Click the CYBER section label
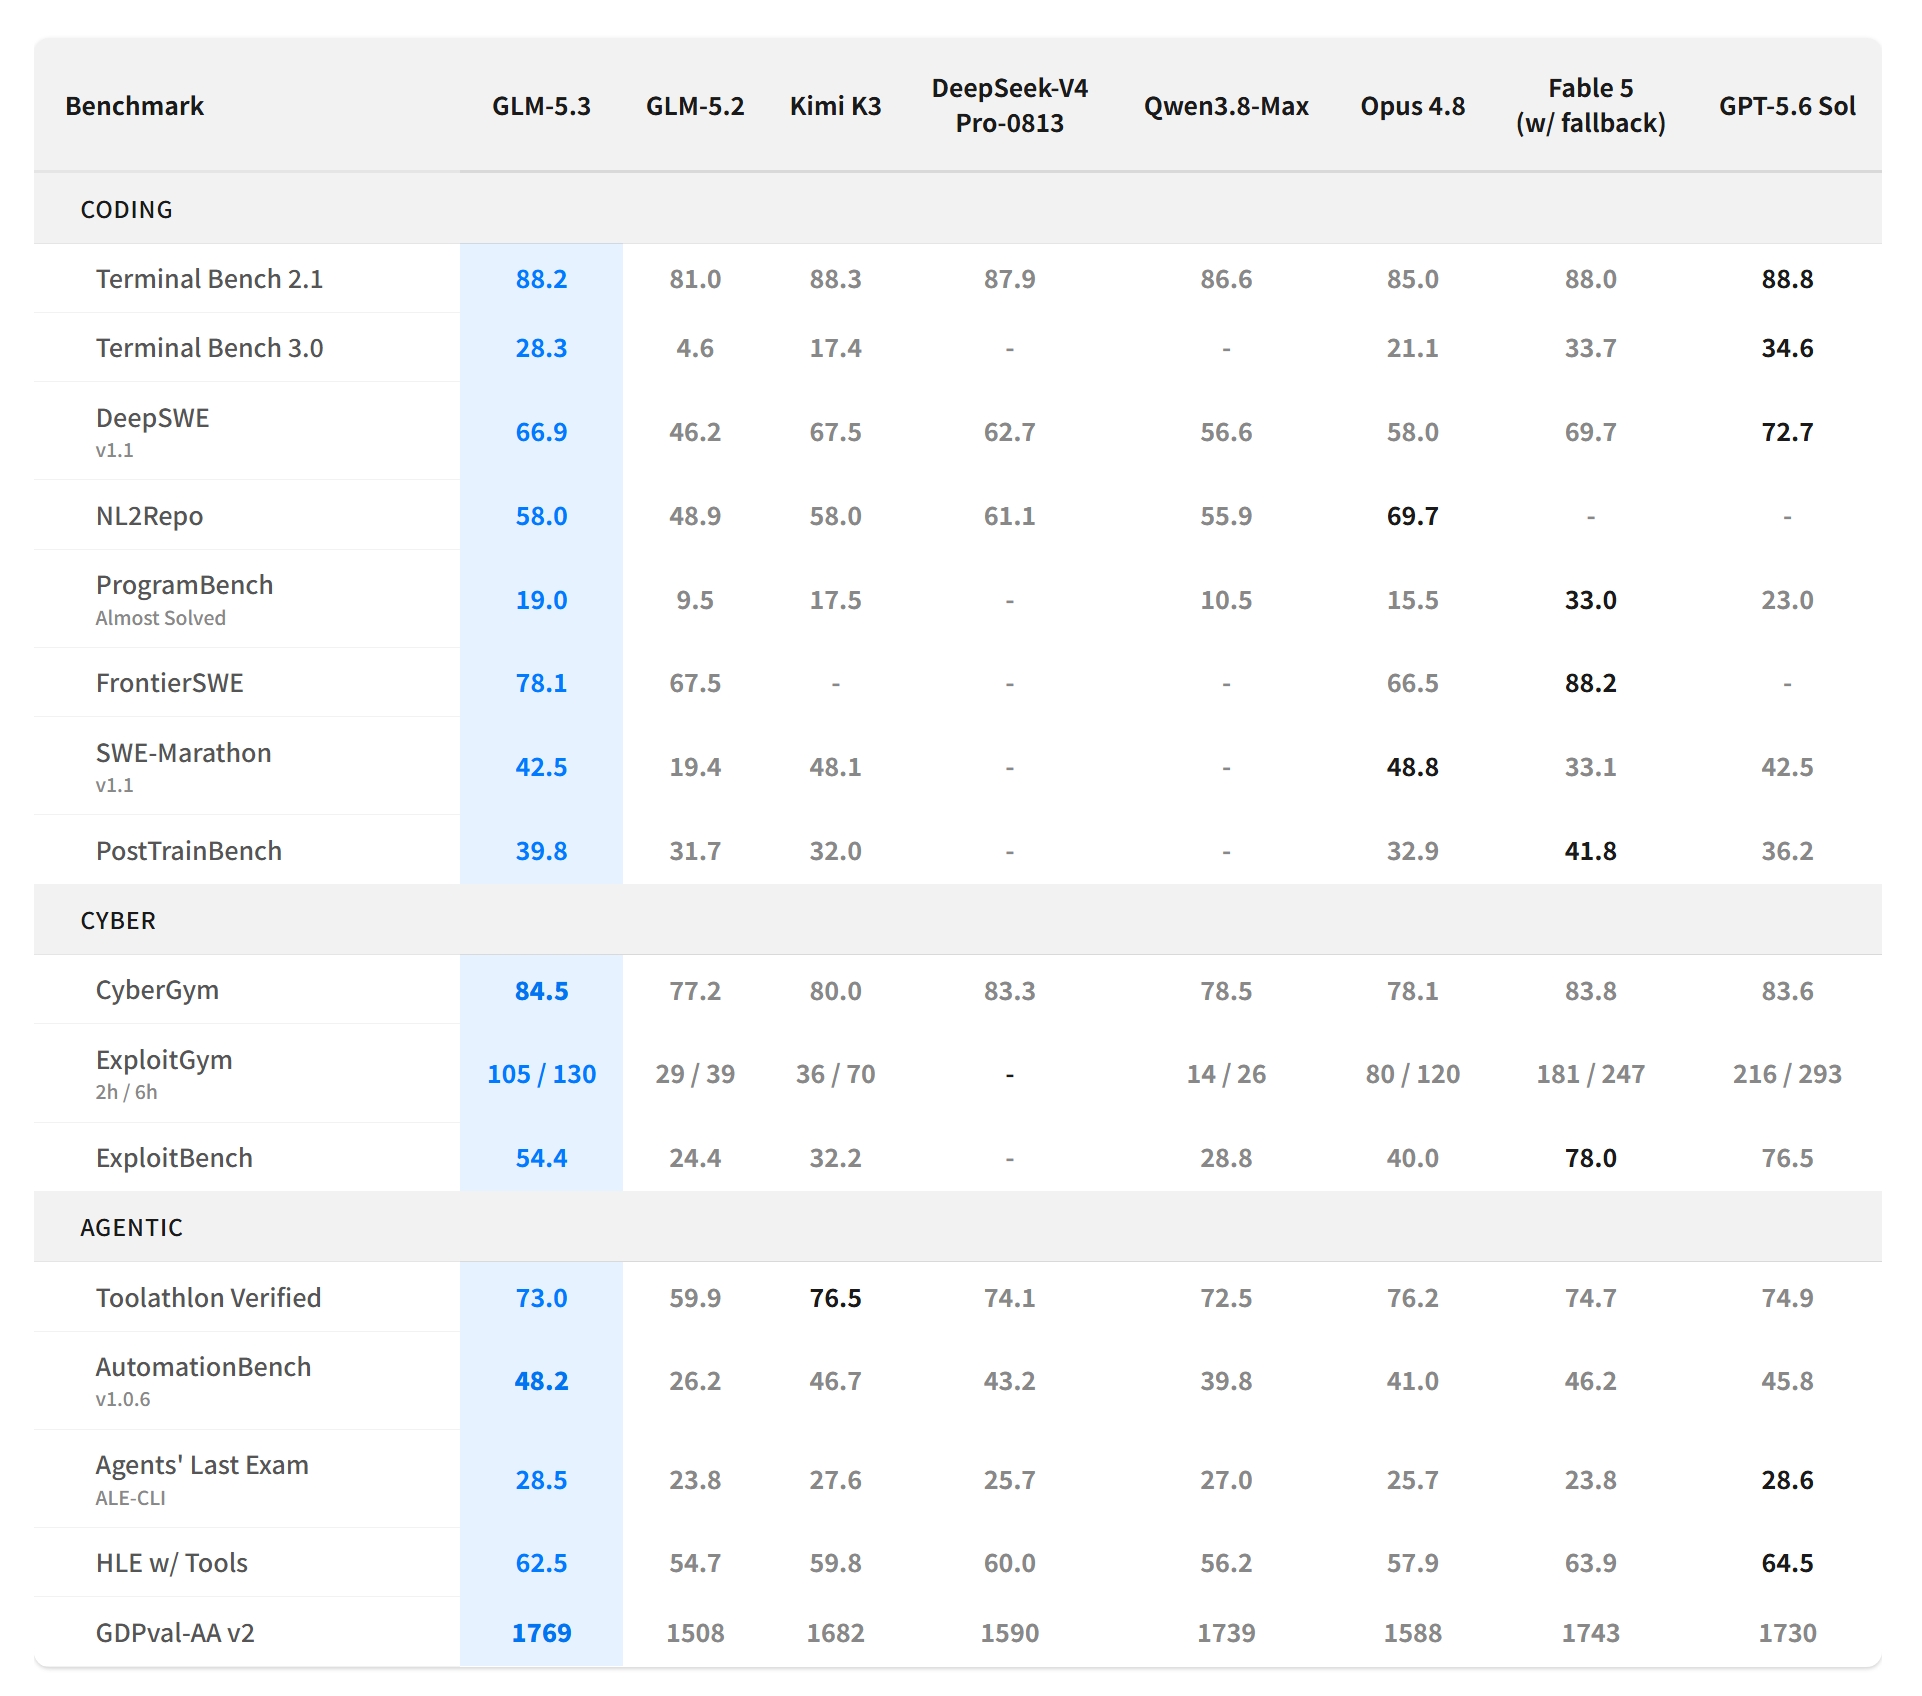Screen dimensions: 1922x1696 pos(118,920)
